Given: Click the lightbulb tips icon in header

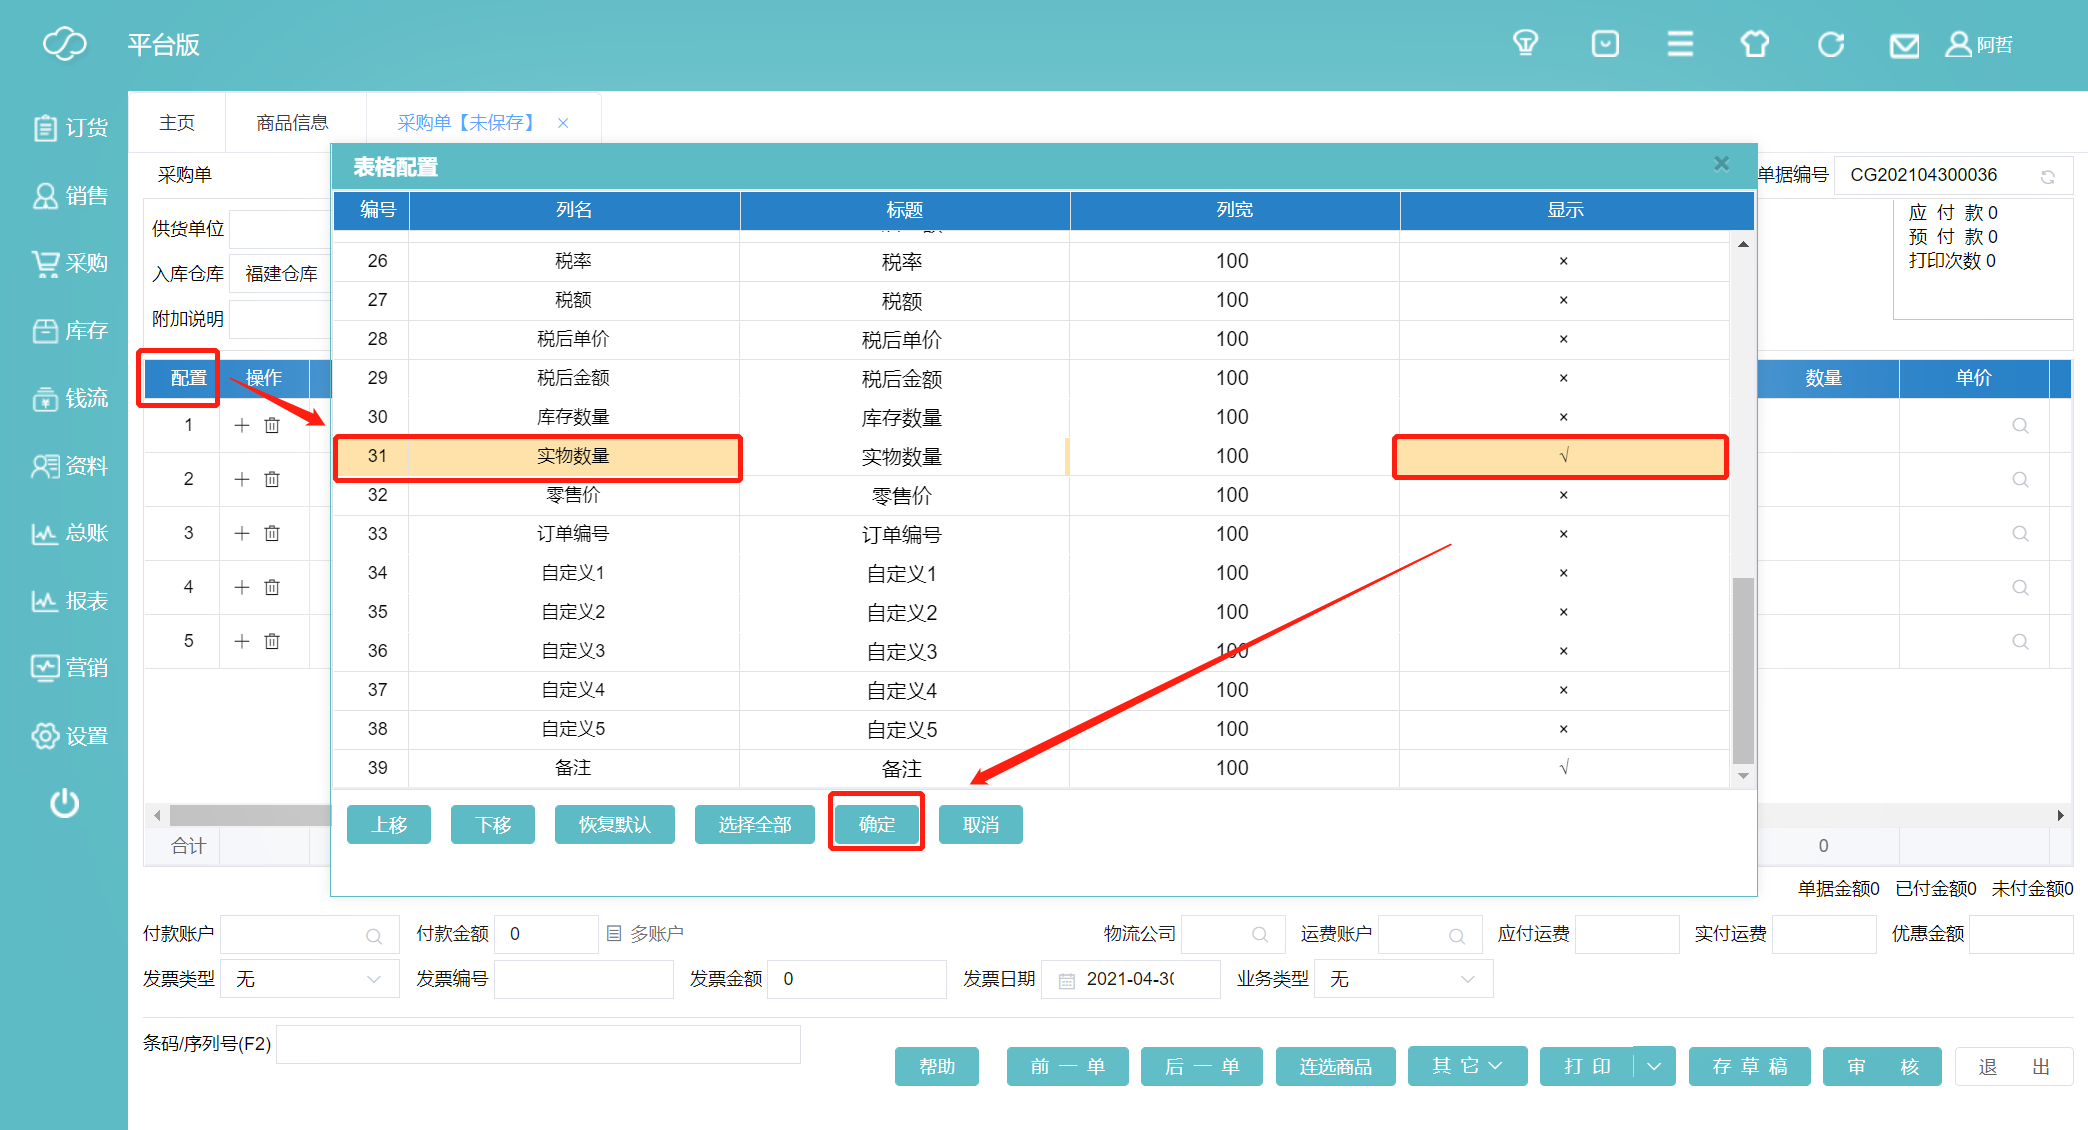Looking at the screenshot, I should click(1525, 44).
